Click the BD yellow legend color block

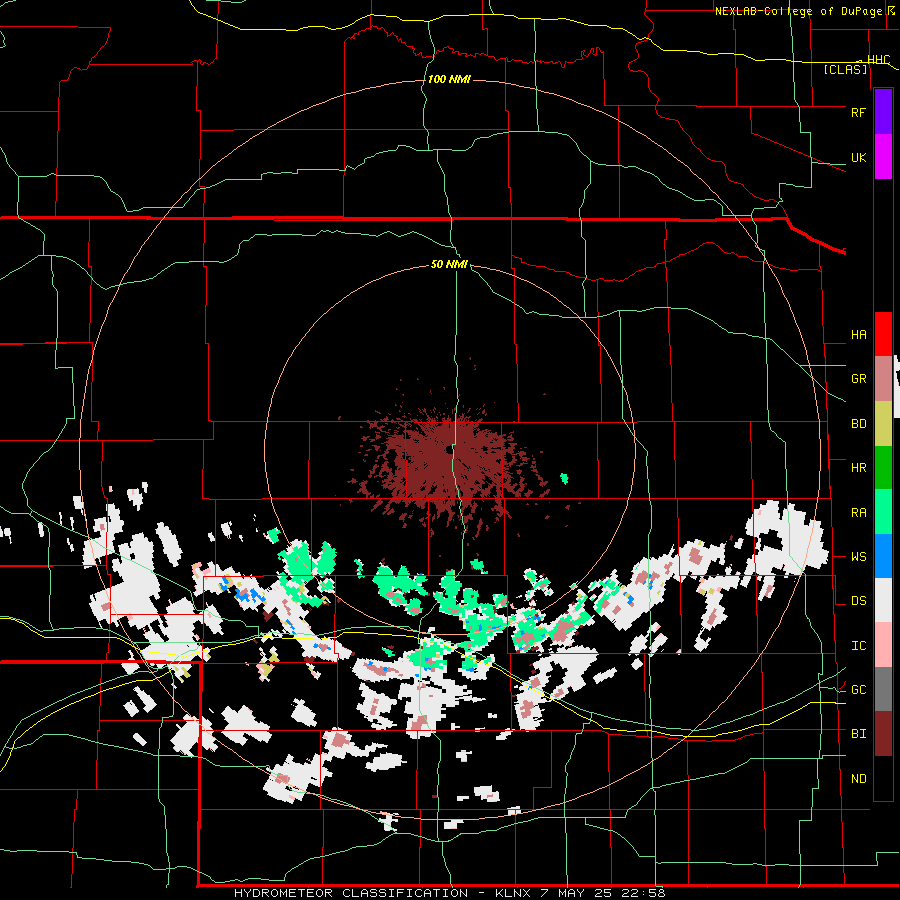point(883,424)
